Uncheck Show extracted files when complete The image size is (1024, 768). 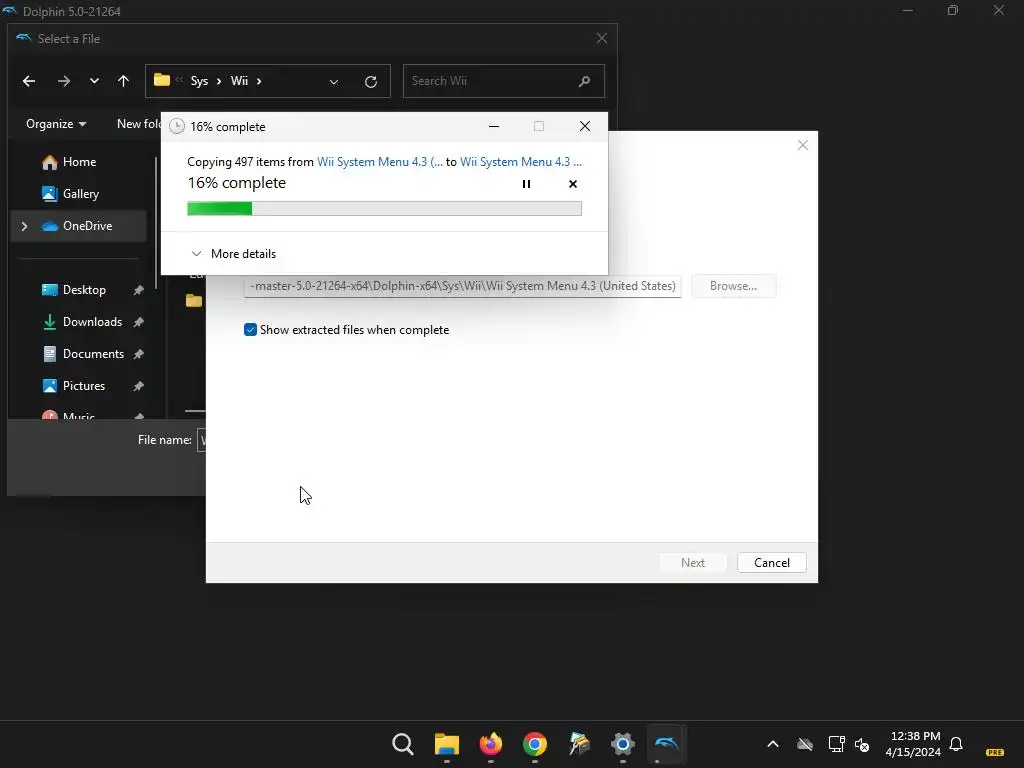(250, 330)
